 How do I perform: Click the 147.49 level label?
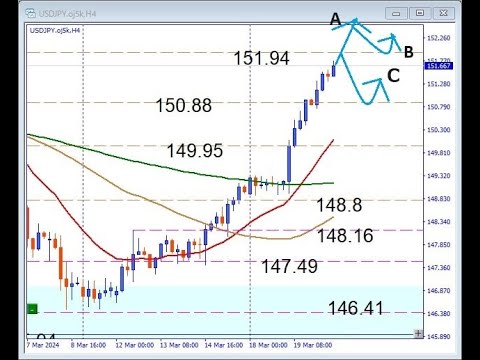tap(289, 266)
